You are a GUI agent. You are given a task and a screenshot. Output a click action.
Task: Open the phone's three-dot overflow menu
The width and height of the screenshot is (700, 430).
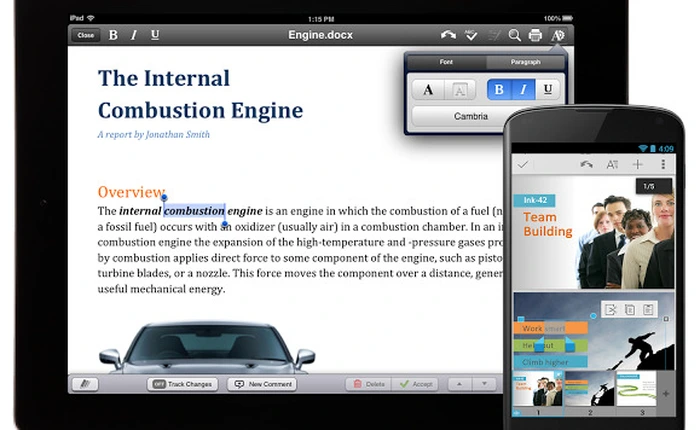(x=662, y=164)
